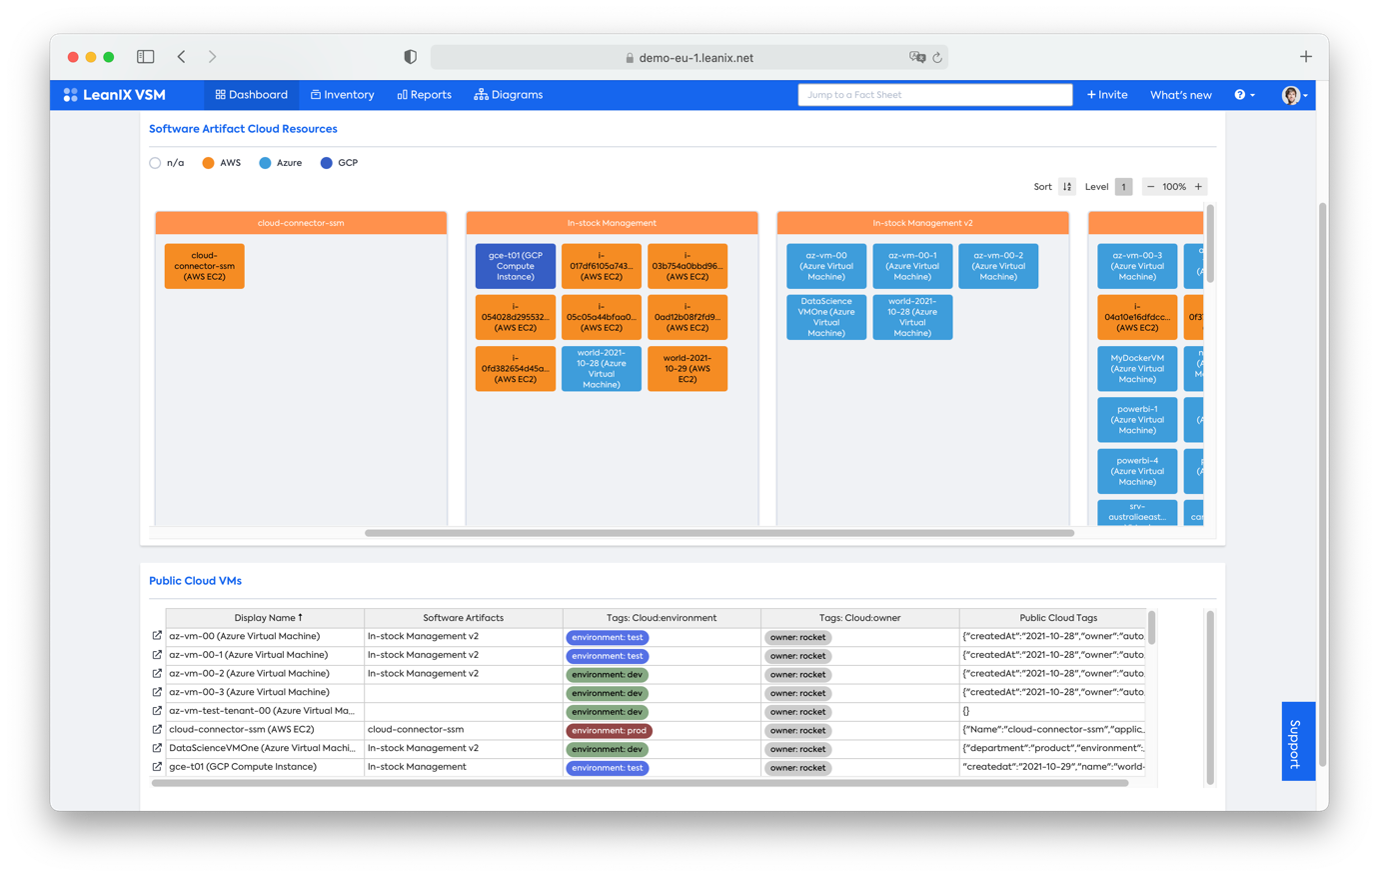Viewport: 1384px width, 880px height.
Task: Click the demo-eu-1.leanix.net address bar
Action: pyautogui.click(x=689, y=58)
